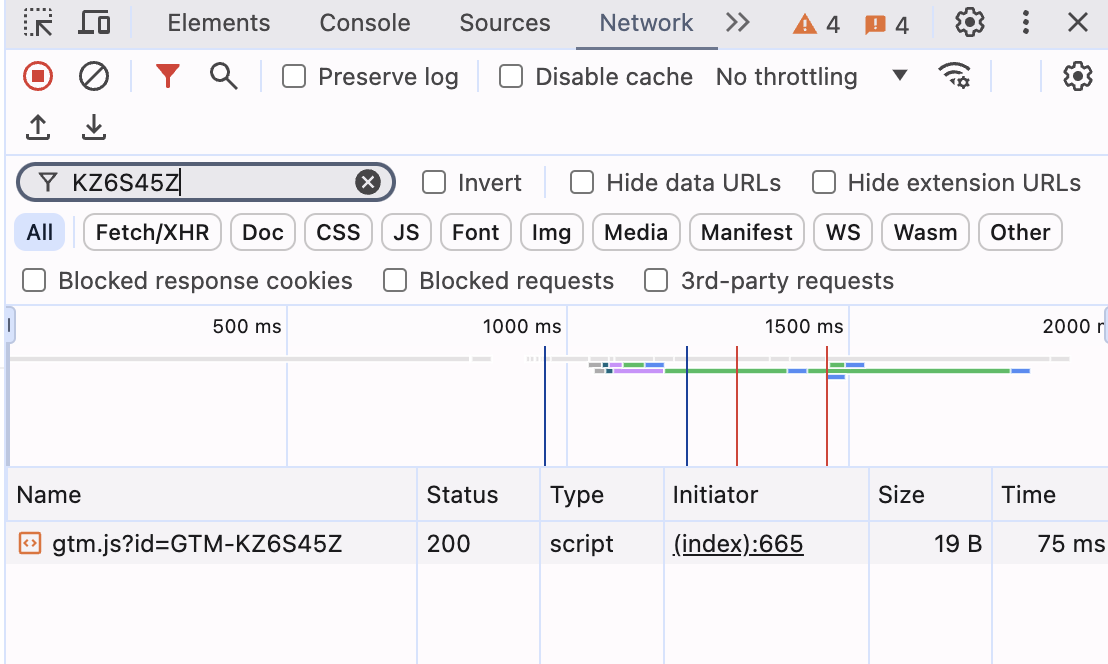Clear the KZ6S45Z filter with the X
This screenshot has height=664, width=1108.
coord(367,182)
